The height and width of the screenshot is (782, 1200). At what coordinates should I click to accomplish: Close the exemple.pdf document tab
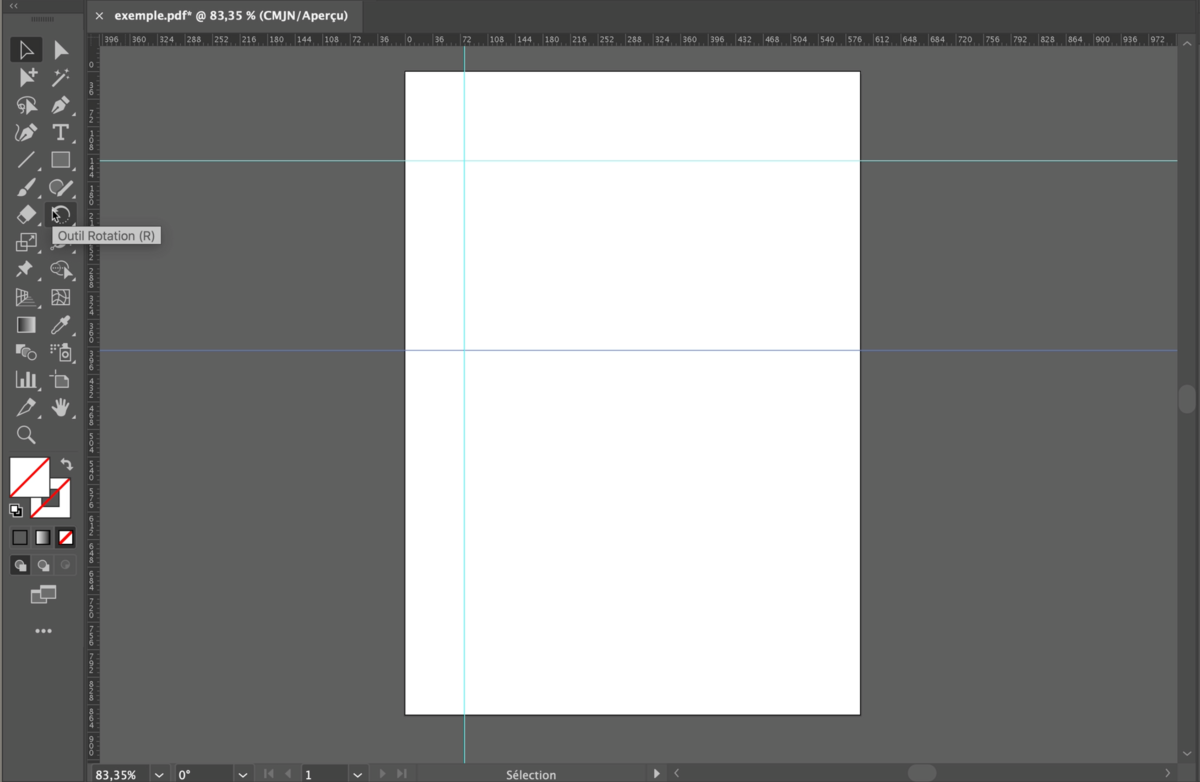pyautogui.click(x=99, y=16)
